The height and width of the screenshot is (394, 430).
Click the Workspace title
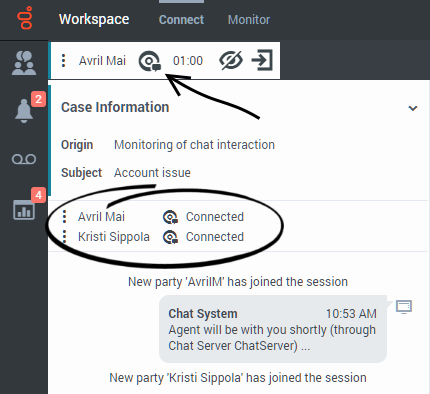[94, 19]
